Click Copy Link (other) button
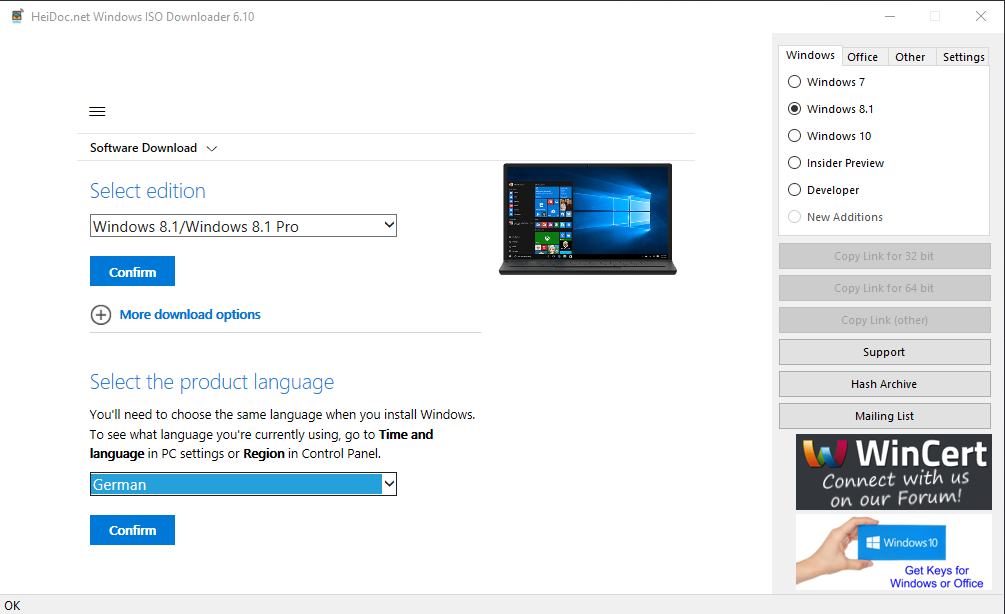 click(885, 320)
